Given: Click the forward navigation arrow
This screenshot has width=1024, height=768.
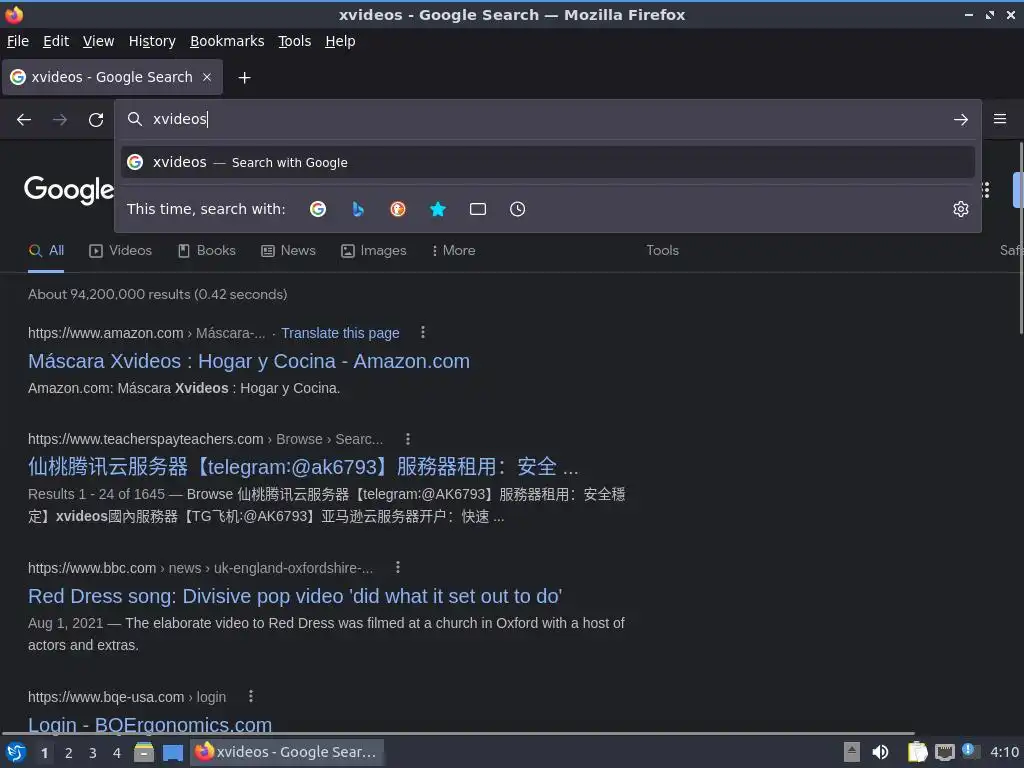Looking at the screenshot, I should click(59, 120).
